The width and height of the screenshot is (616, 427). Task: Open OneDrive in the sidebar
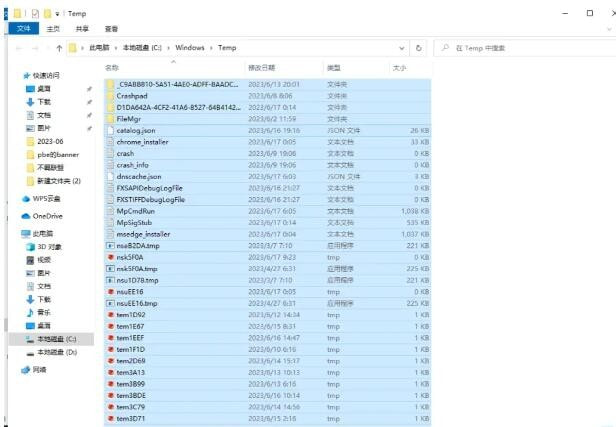(46, 215)
